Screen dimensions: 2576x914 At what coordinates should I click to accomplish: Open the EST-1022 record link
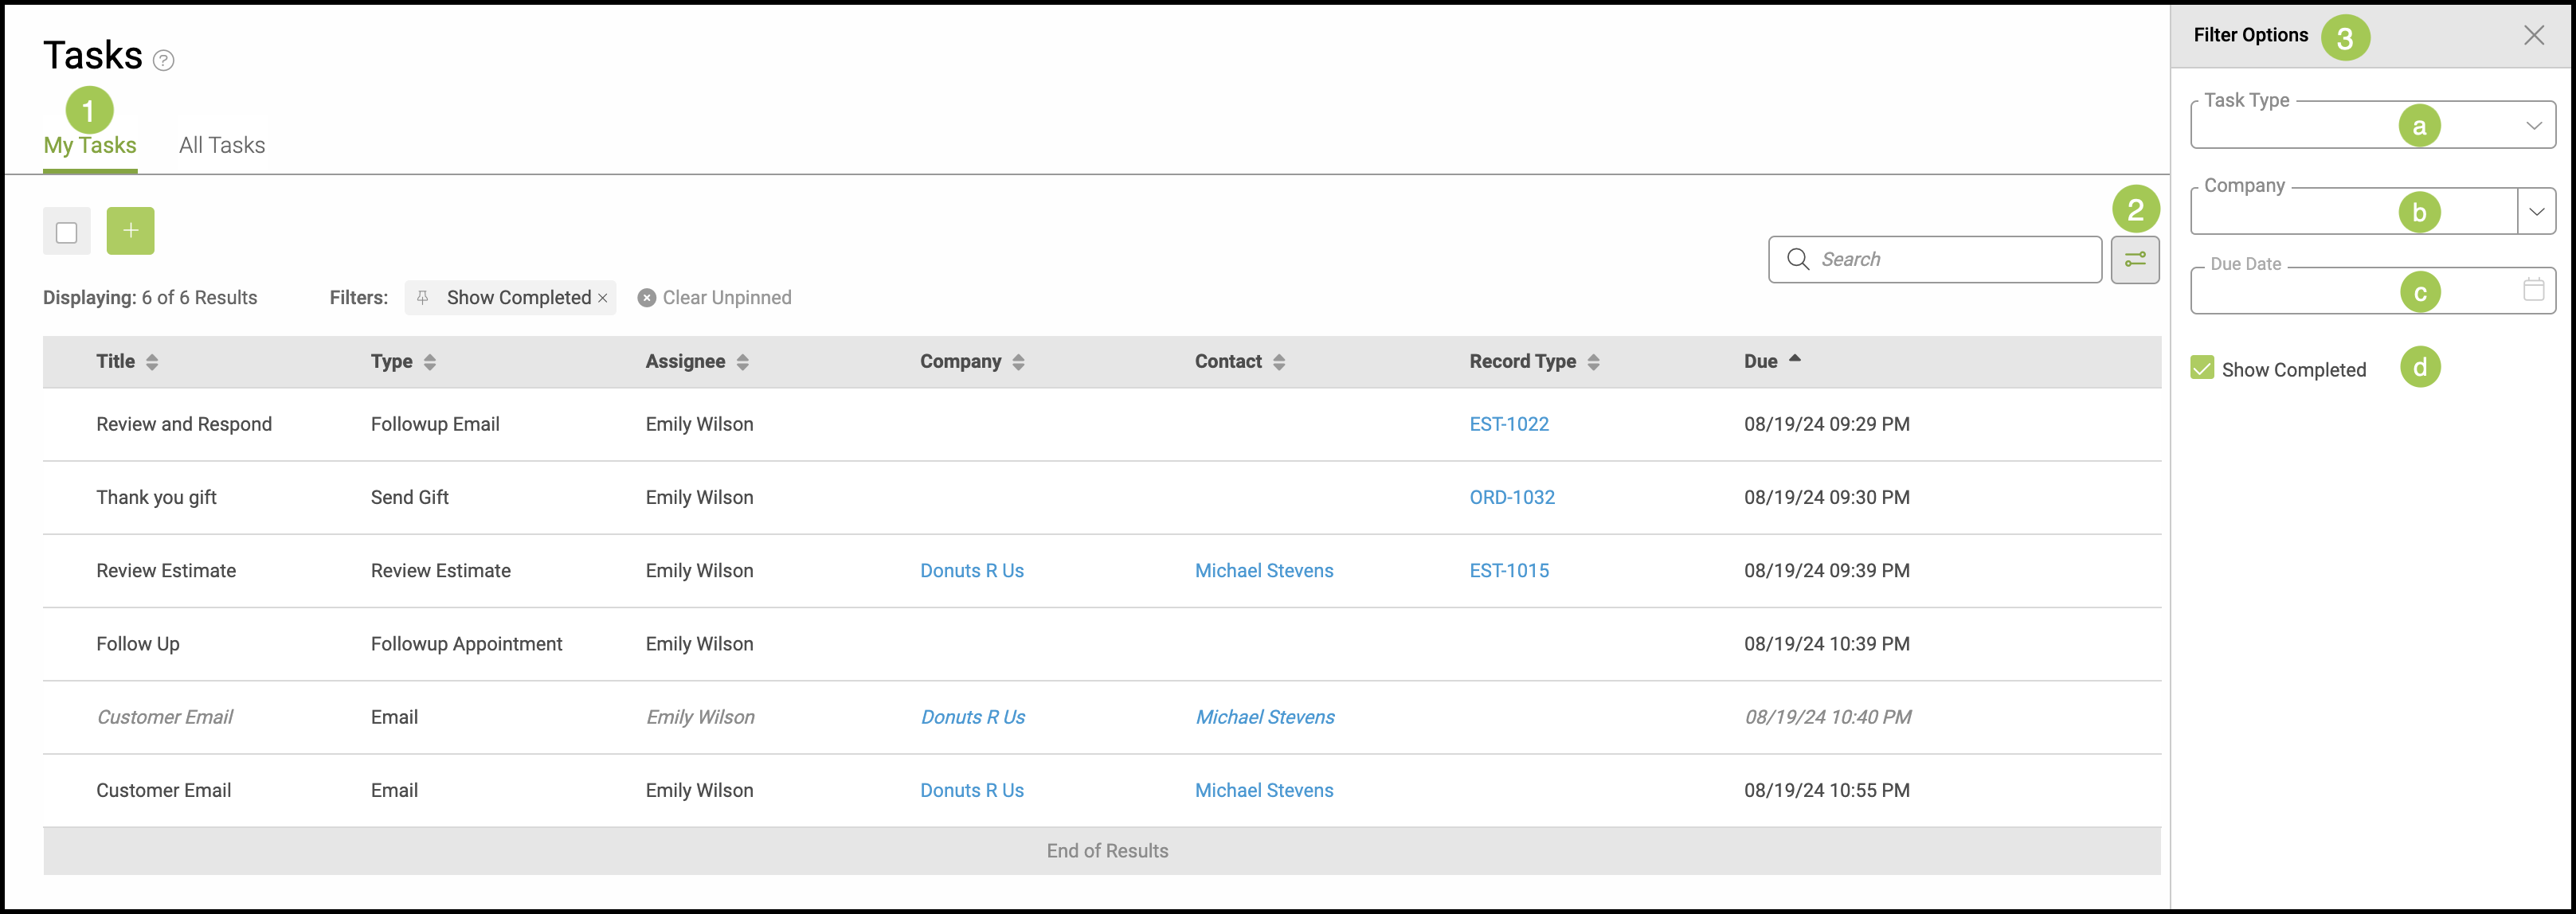pyautogui.click(x=1508, y=424)
